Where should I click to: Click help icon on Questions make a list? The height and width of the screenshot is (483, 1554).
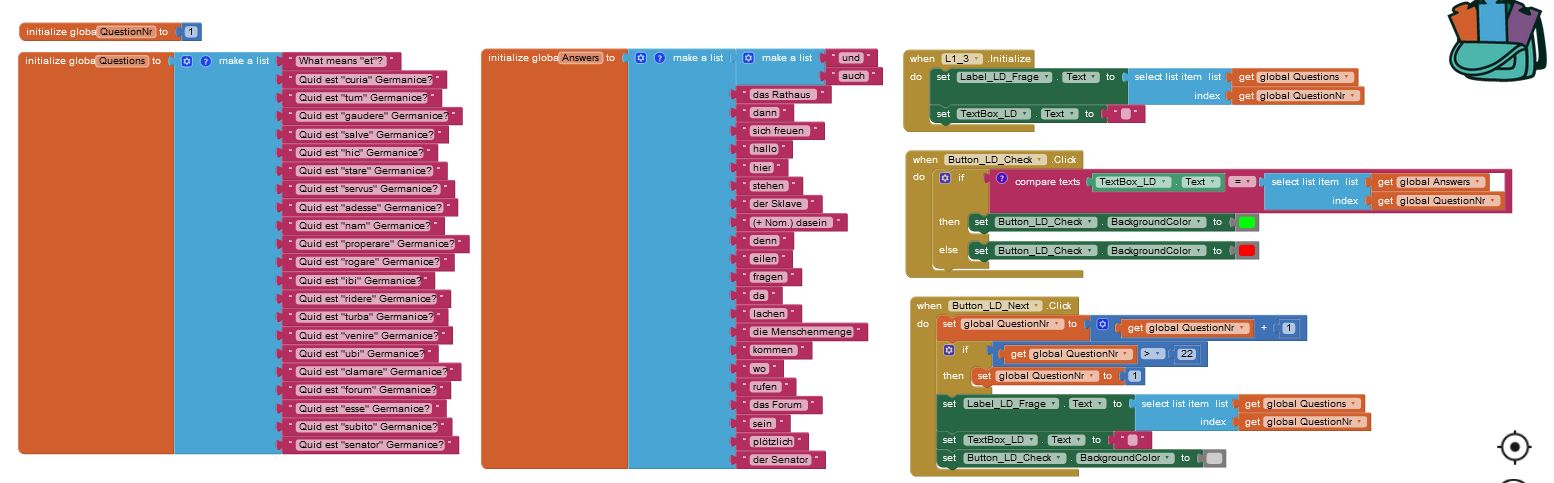pos(206,61)
